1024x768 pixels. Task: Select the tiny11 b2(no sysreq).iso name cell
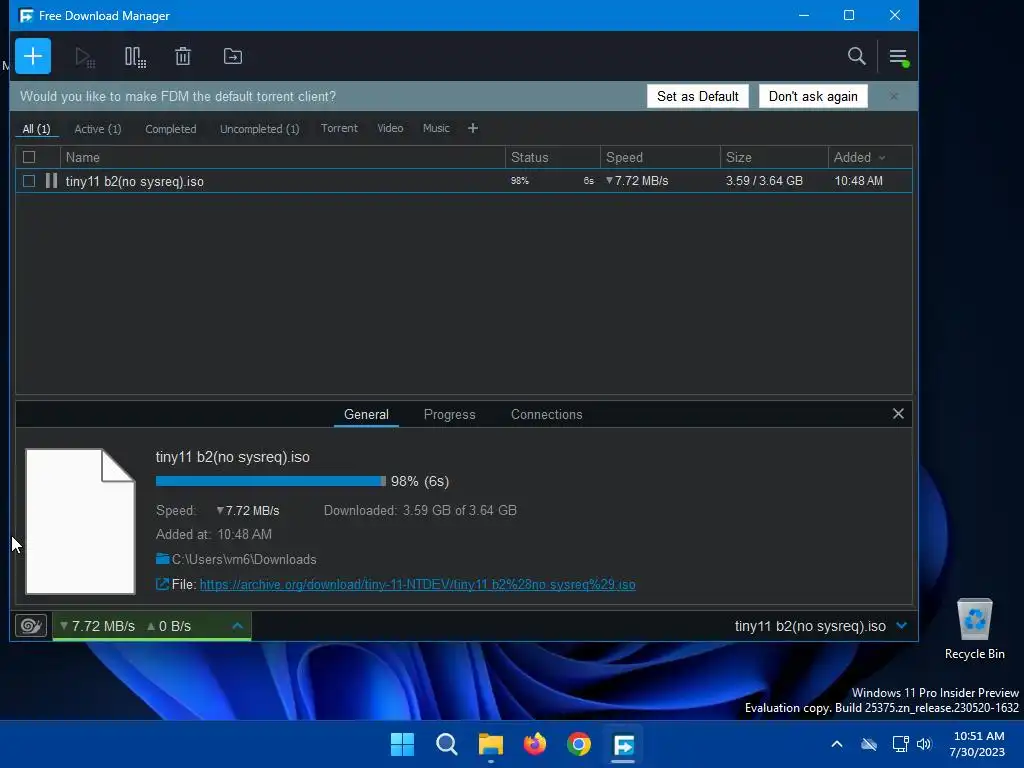(x=135, y=182)
